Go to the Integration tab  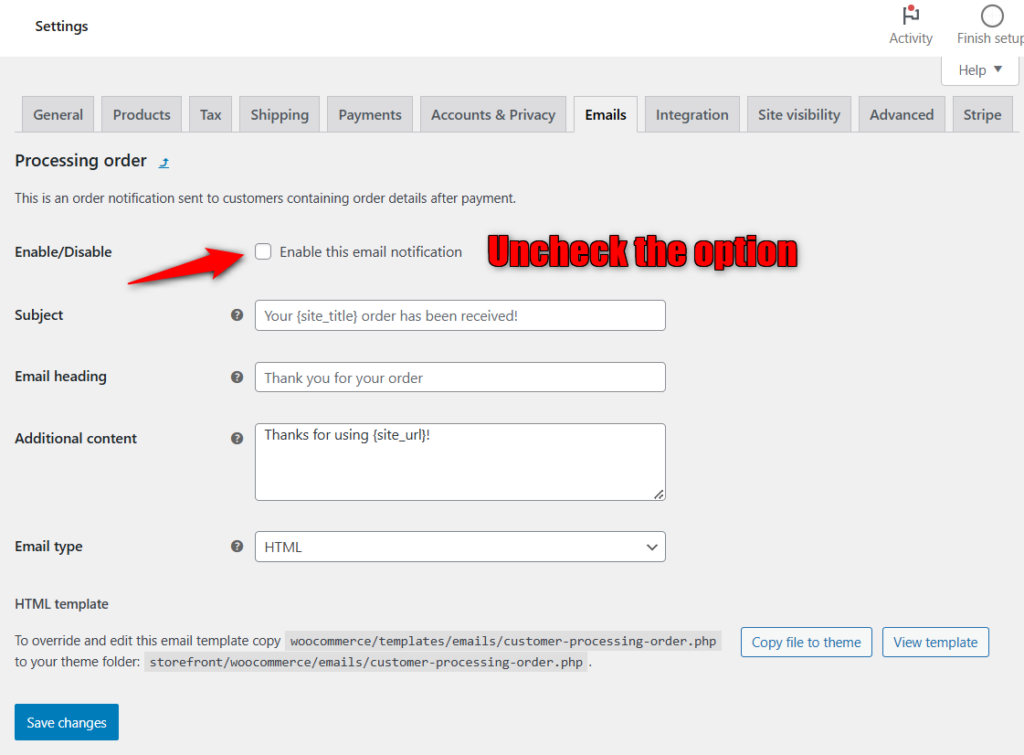click(691, 114)
